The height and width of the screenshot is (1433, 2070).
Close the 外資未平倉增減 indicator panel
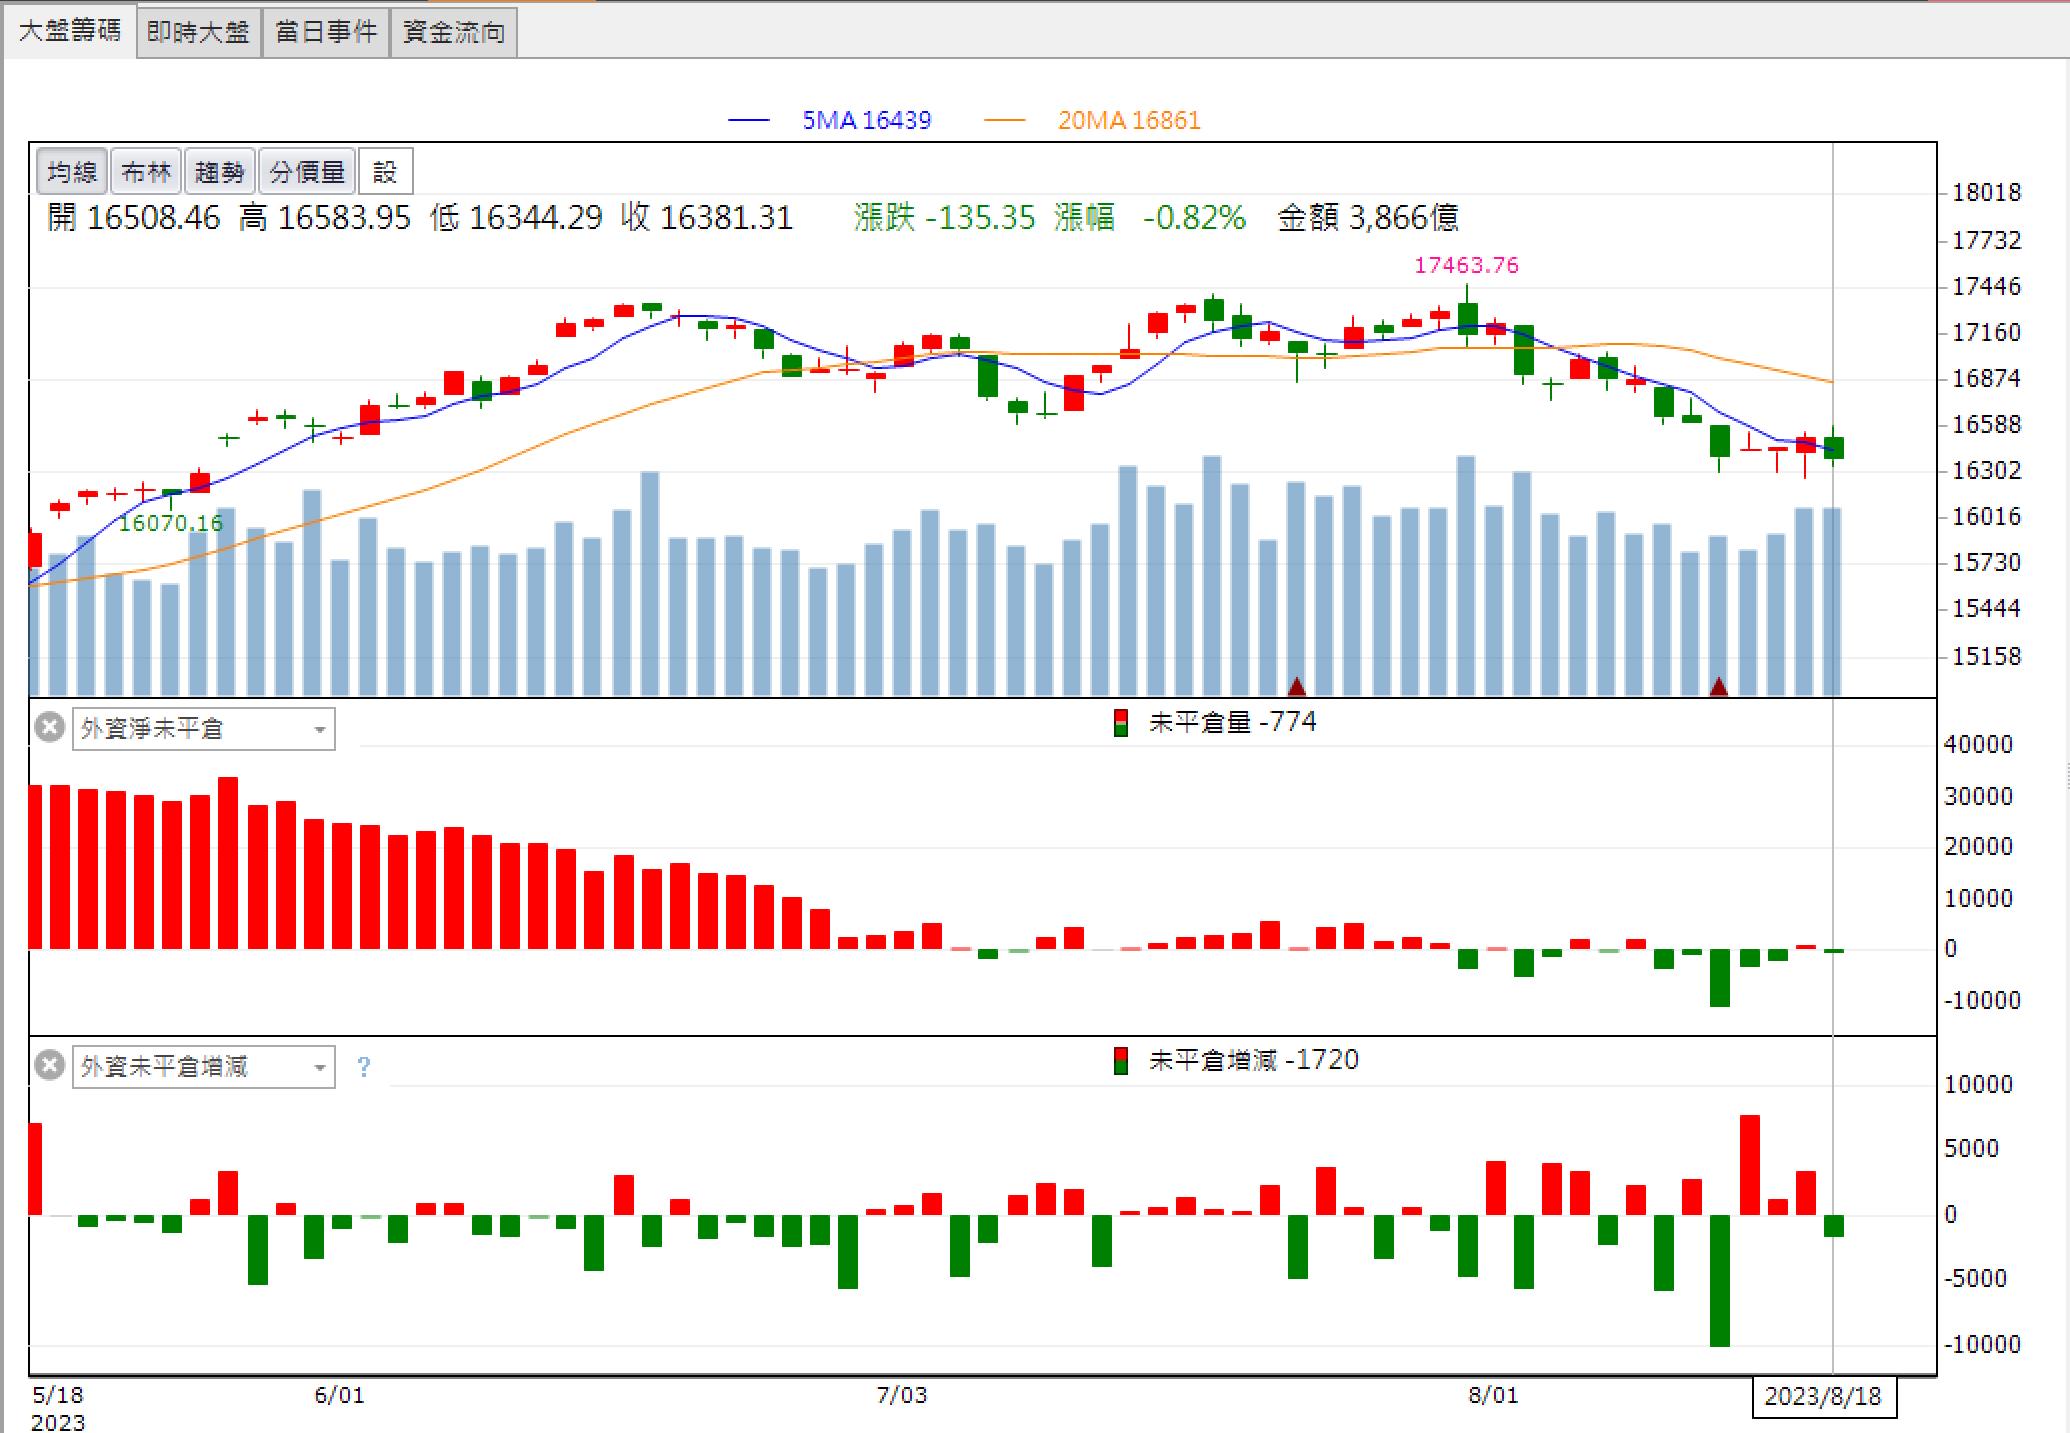point(49,1065)
